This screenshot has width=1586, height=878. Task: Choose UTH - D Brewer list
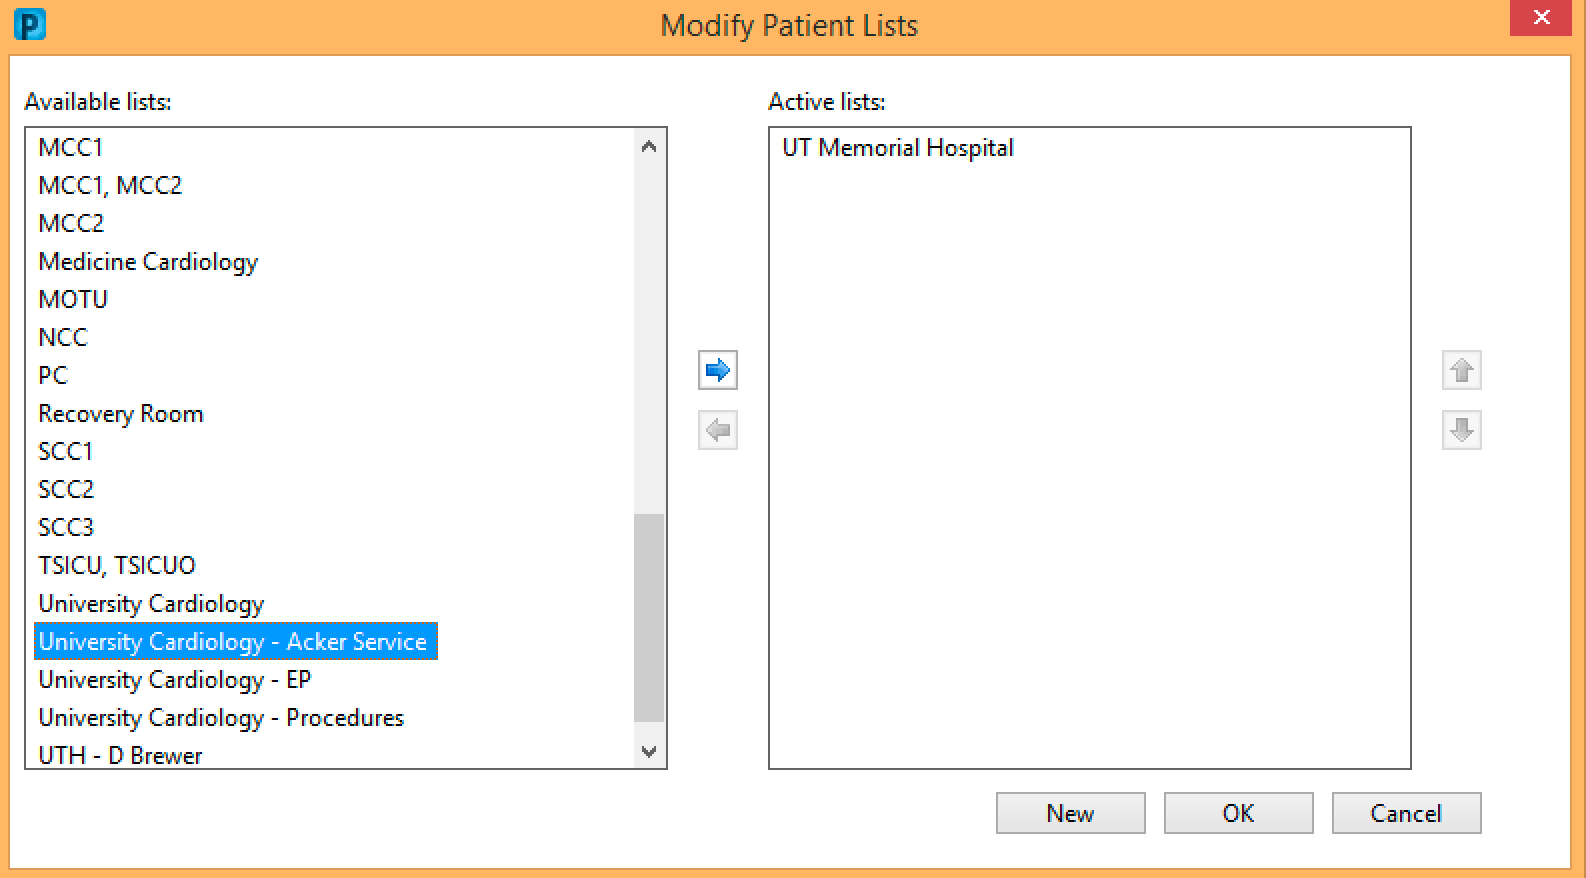pyautogui.click(x=120, y=755)
